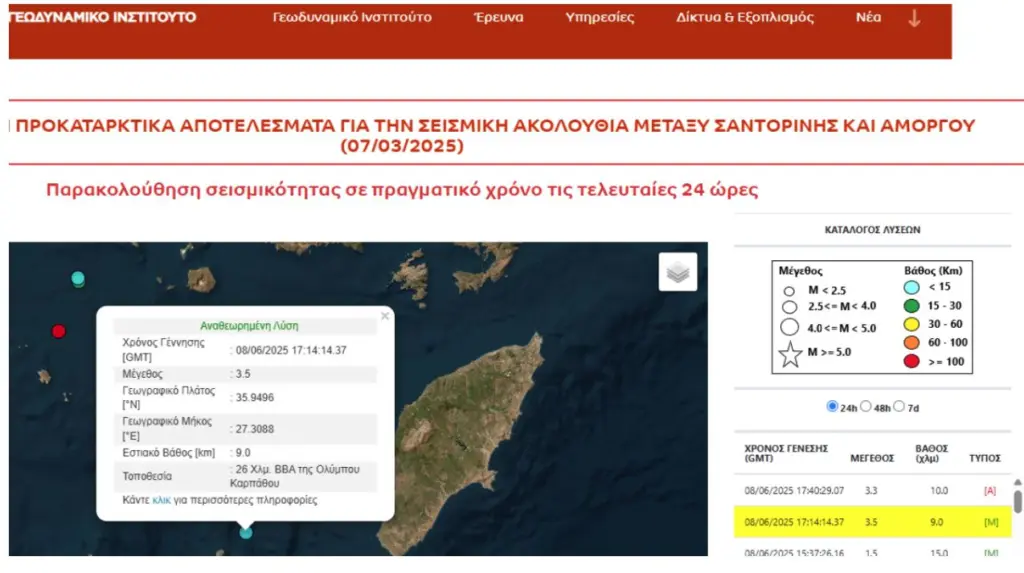Open the map layers switcher
Viewport: 1024px width, 573px height.
click(678, 272)
